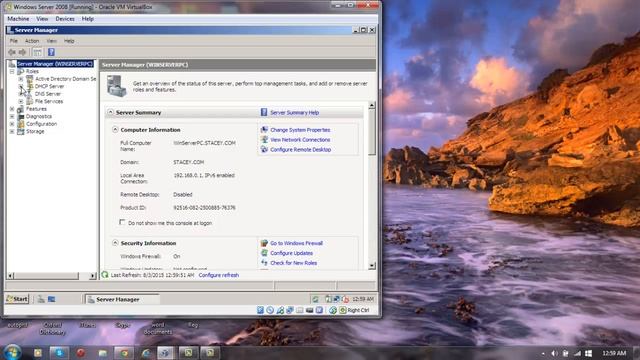Select the DHCP Server tree item
The image size is (640, 360).
coord(49,87)
